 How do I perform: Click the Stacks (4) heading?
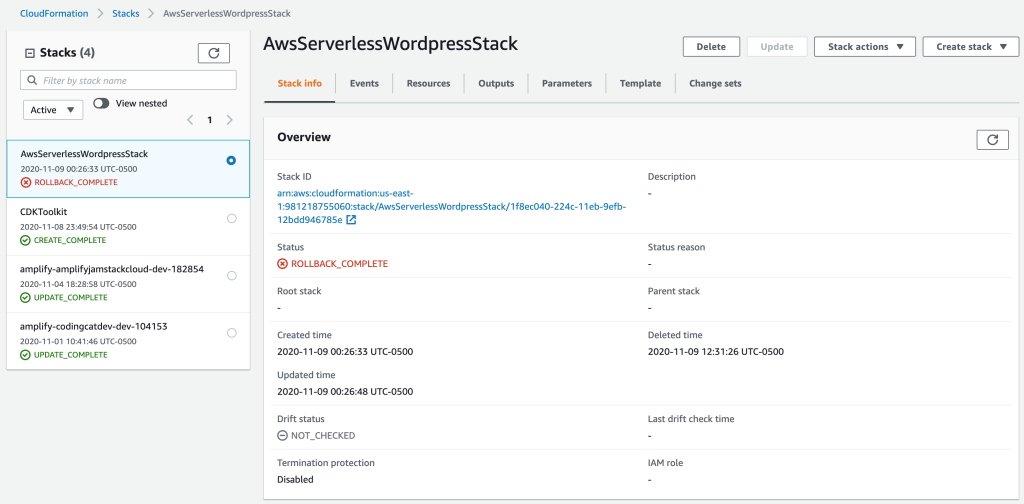[x=67, y=53]
